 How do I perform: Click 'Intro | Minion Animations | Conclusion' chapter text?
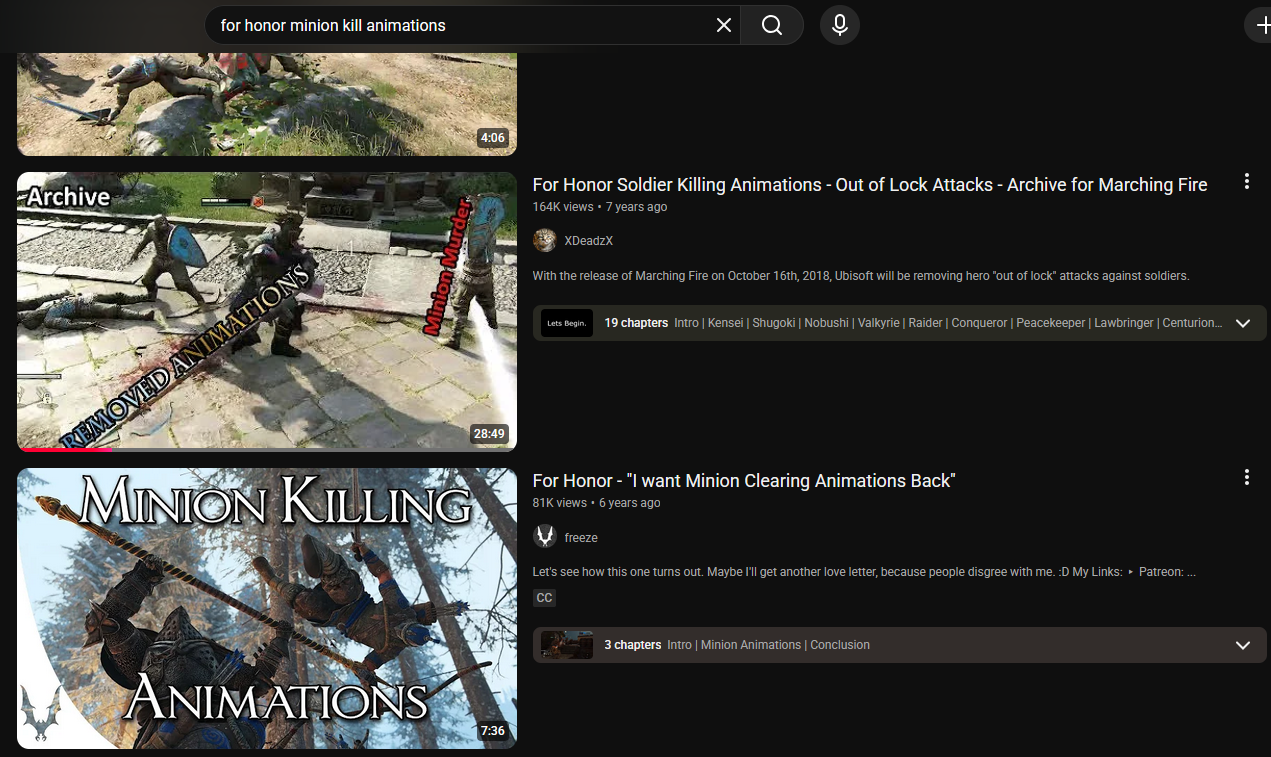[768, 645]
